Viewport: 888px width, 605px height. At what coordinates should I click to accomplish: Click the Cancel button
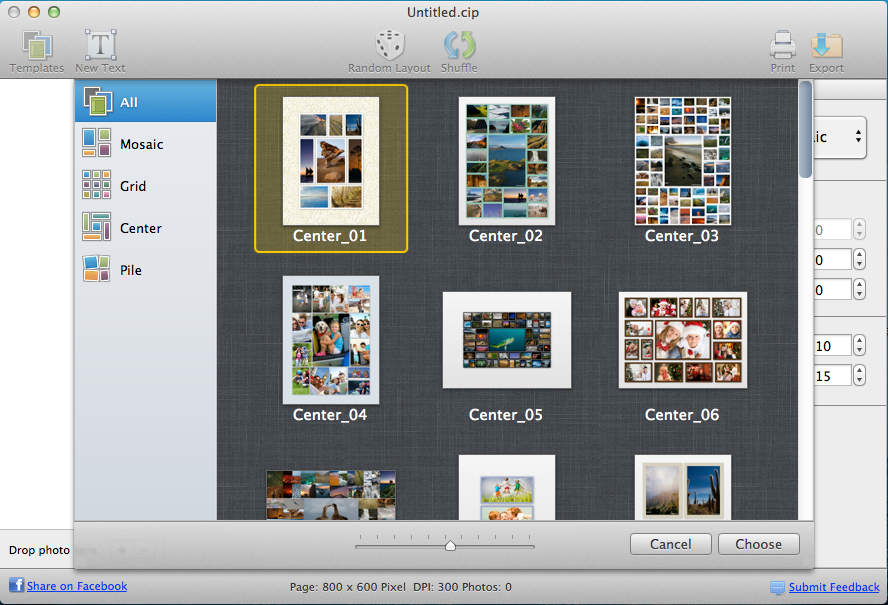671,544
